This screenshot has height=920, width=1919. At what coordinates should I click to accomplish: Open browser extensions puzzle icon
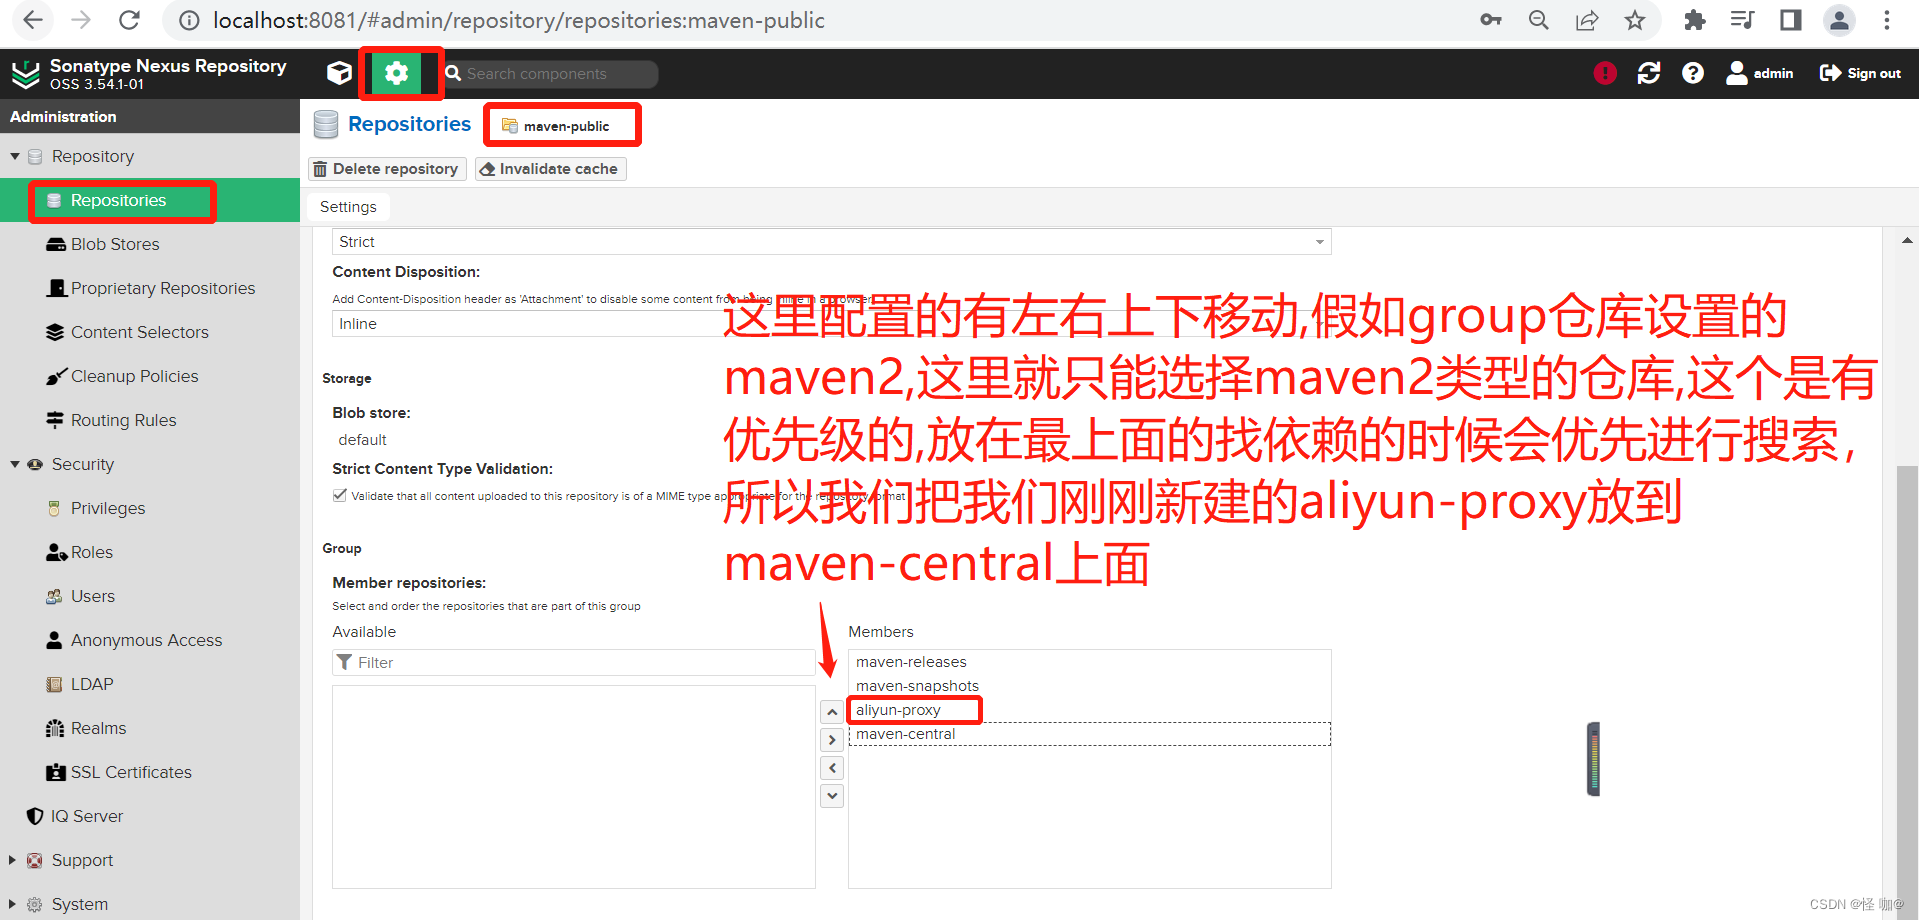pos(1695,20)
